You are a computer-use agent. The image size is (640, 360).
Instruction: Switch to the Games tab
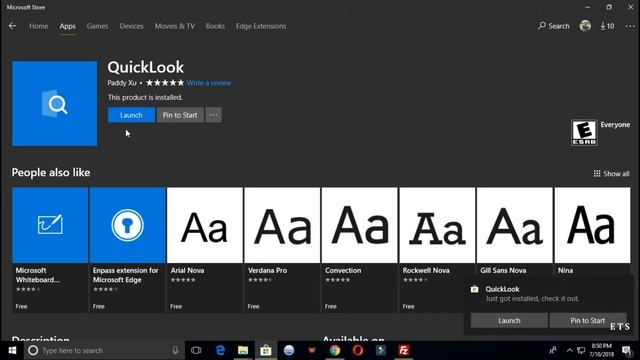[97, 26]
